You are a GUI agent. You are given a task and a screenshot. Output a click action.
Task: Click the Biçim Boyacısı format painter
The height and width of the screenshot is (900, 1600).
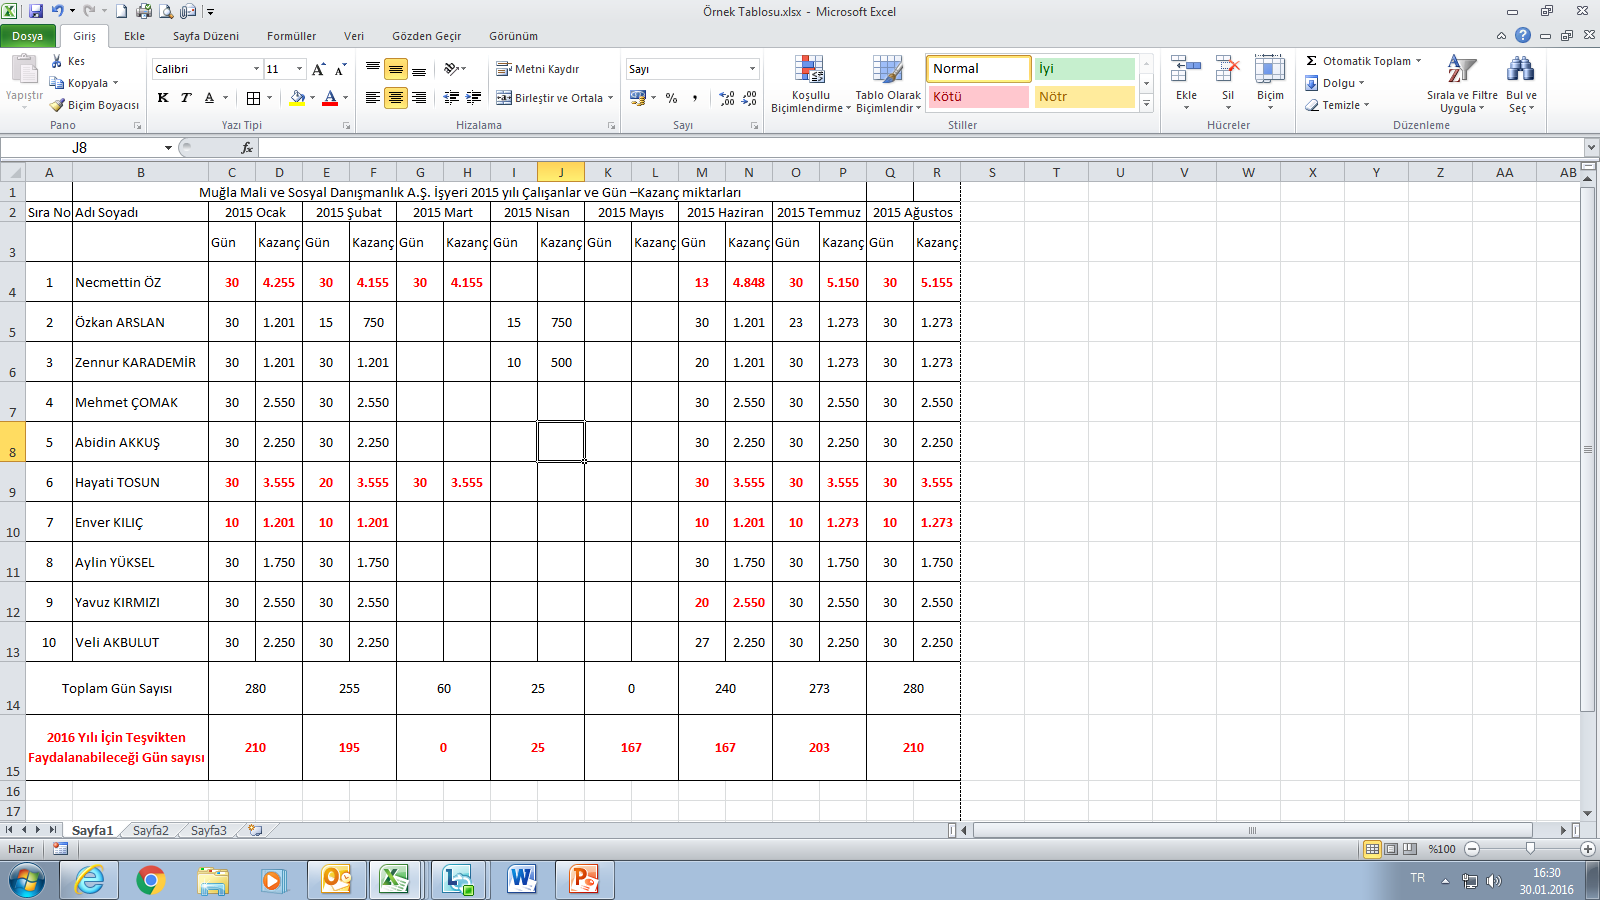pos(94,105)
